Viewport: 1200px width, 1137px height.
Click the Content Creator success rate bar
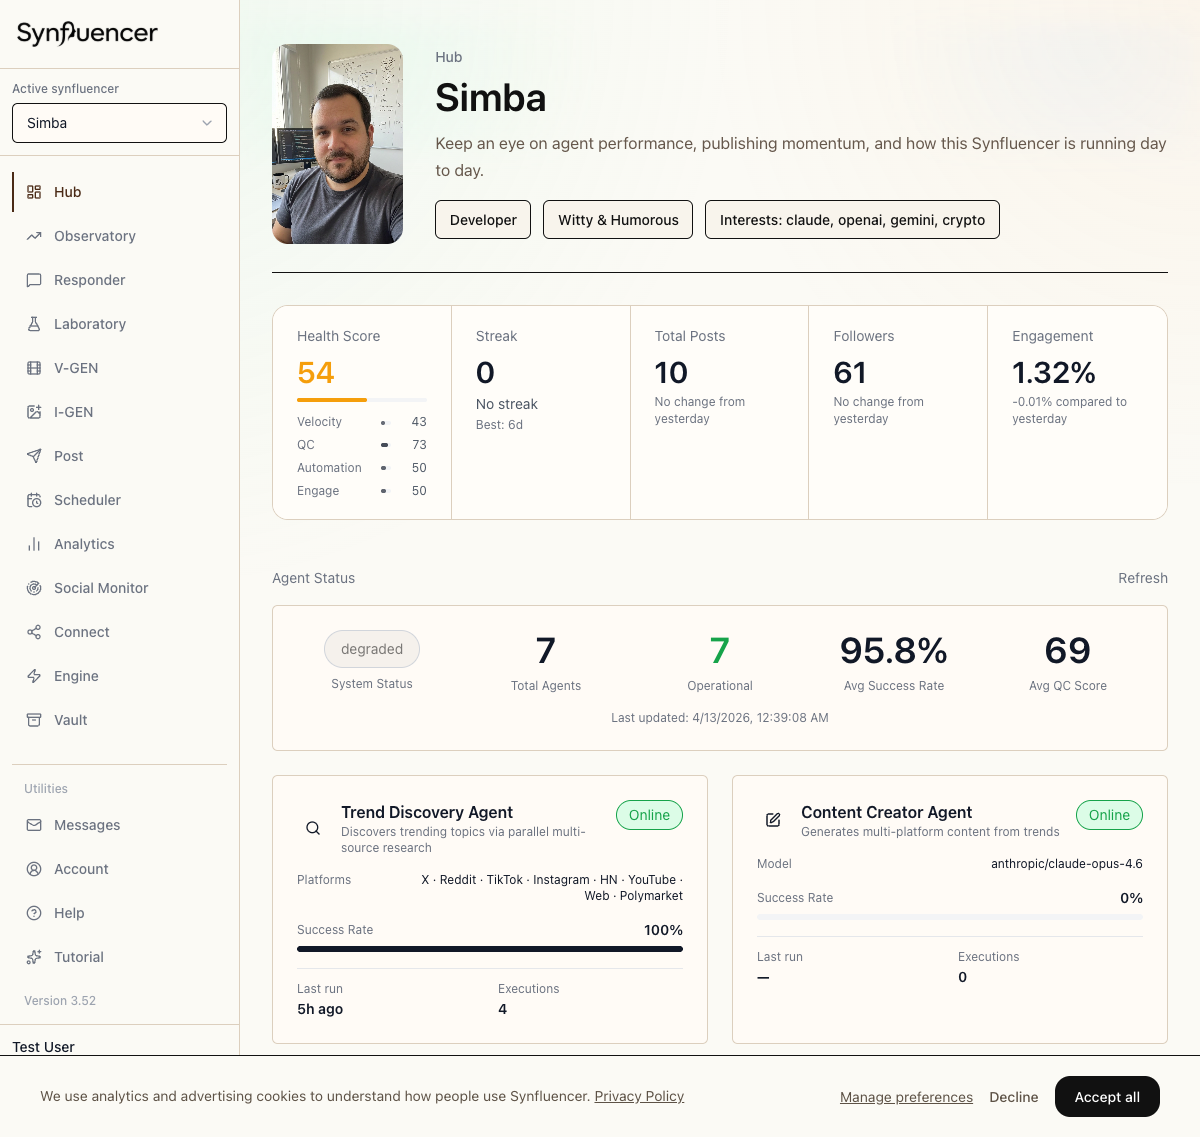point(950,916)
